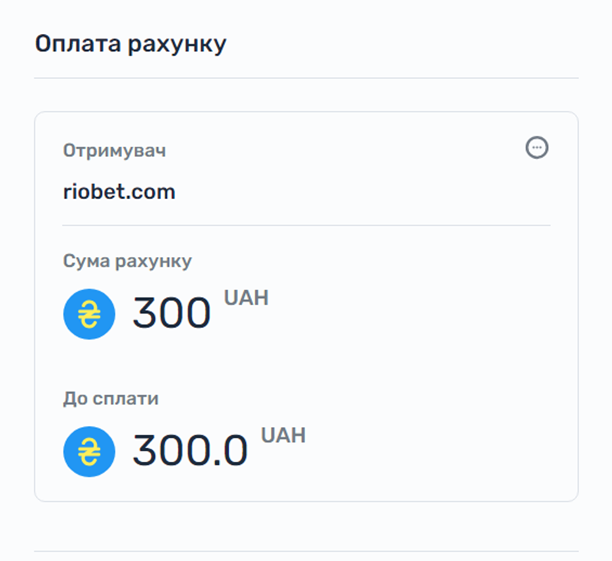This screenshot has height=561, width=612.
Task: Click empty space right of riobet.com
Action: (x=380, y=191)
